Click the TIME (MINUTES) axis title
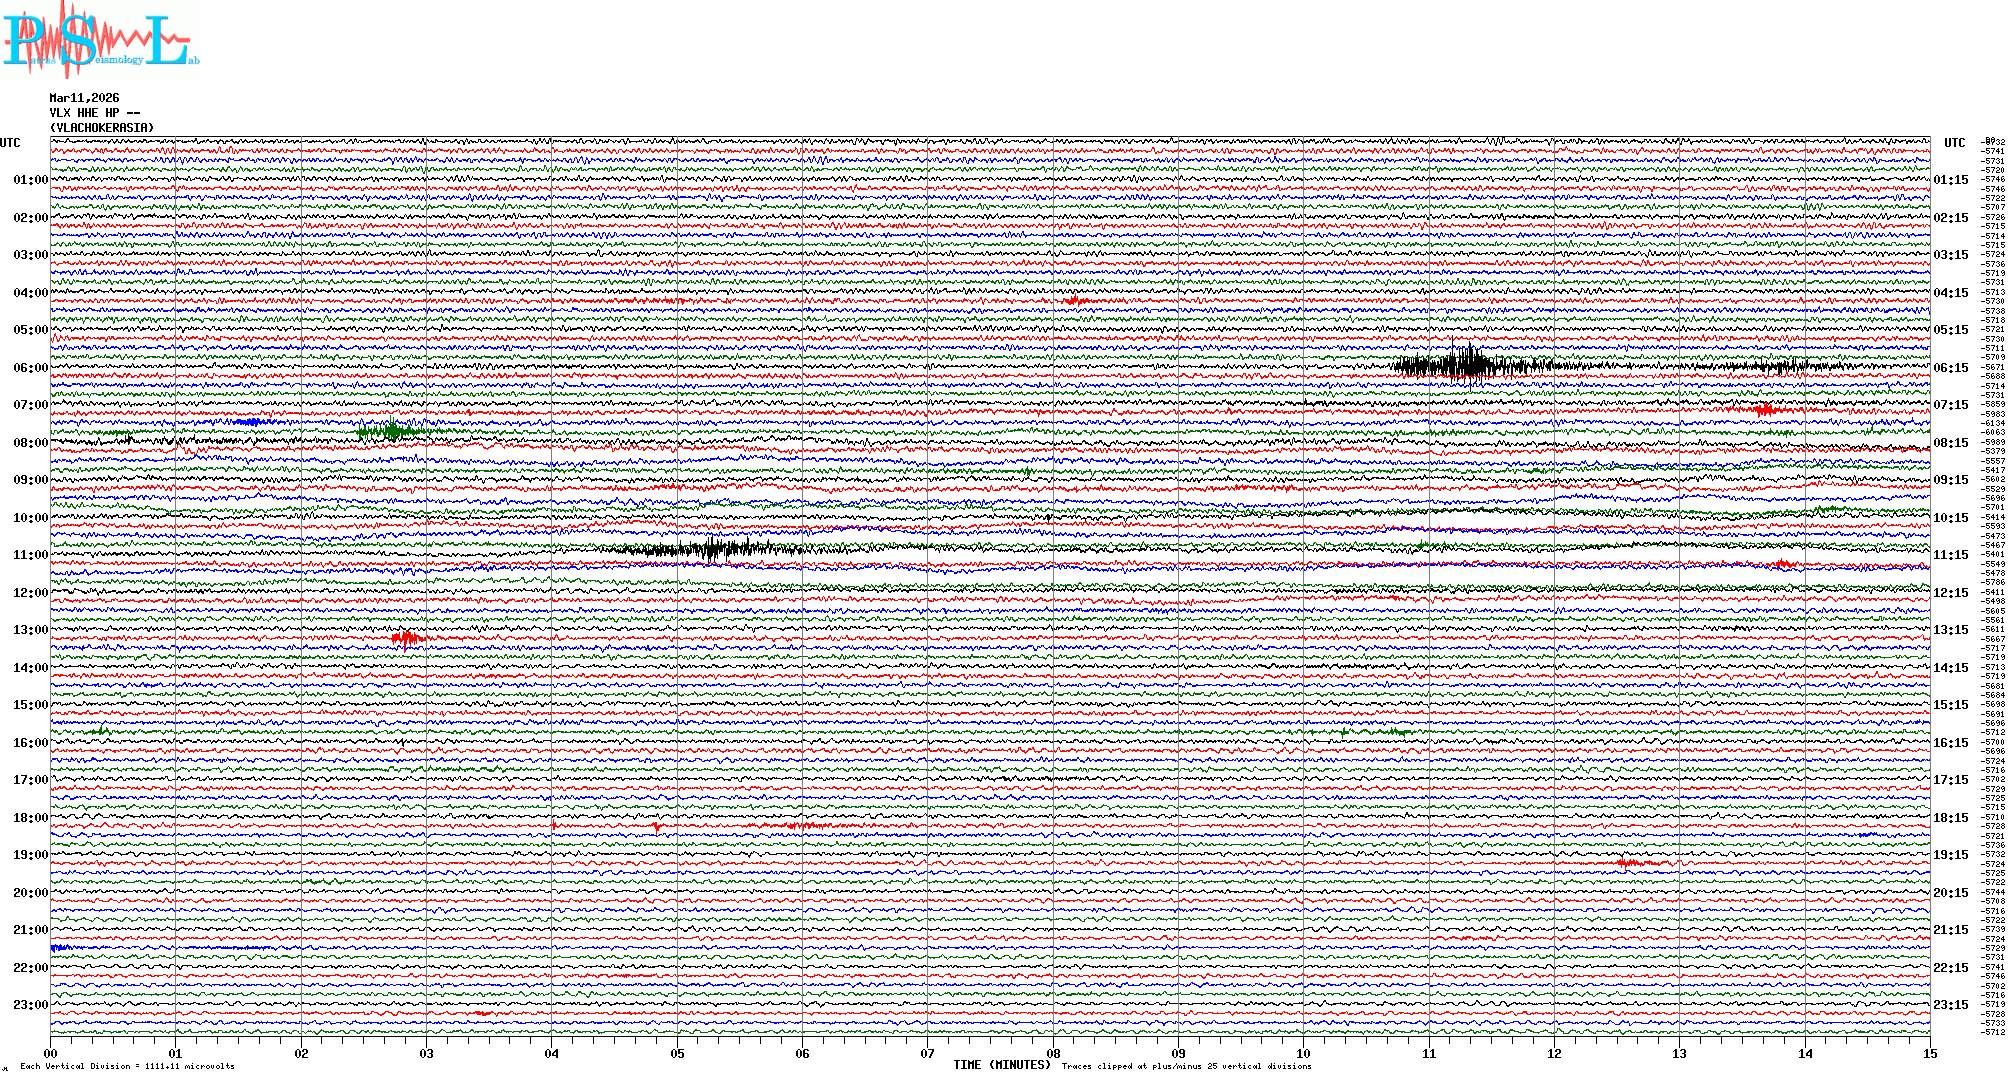This screenshot has height=1080, width=2010. pyautogui.click(x=1002, y=1065)
